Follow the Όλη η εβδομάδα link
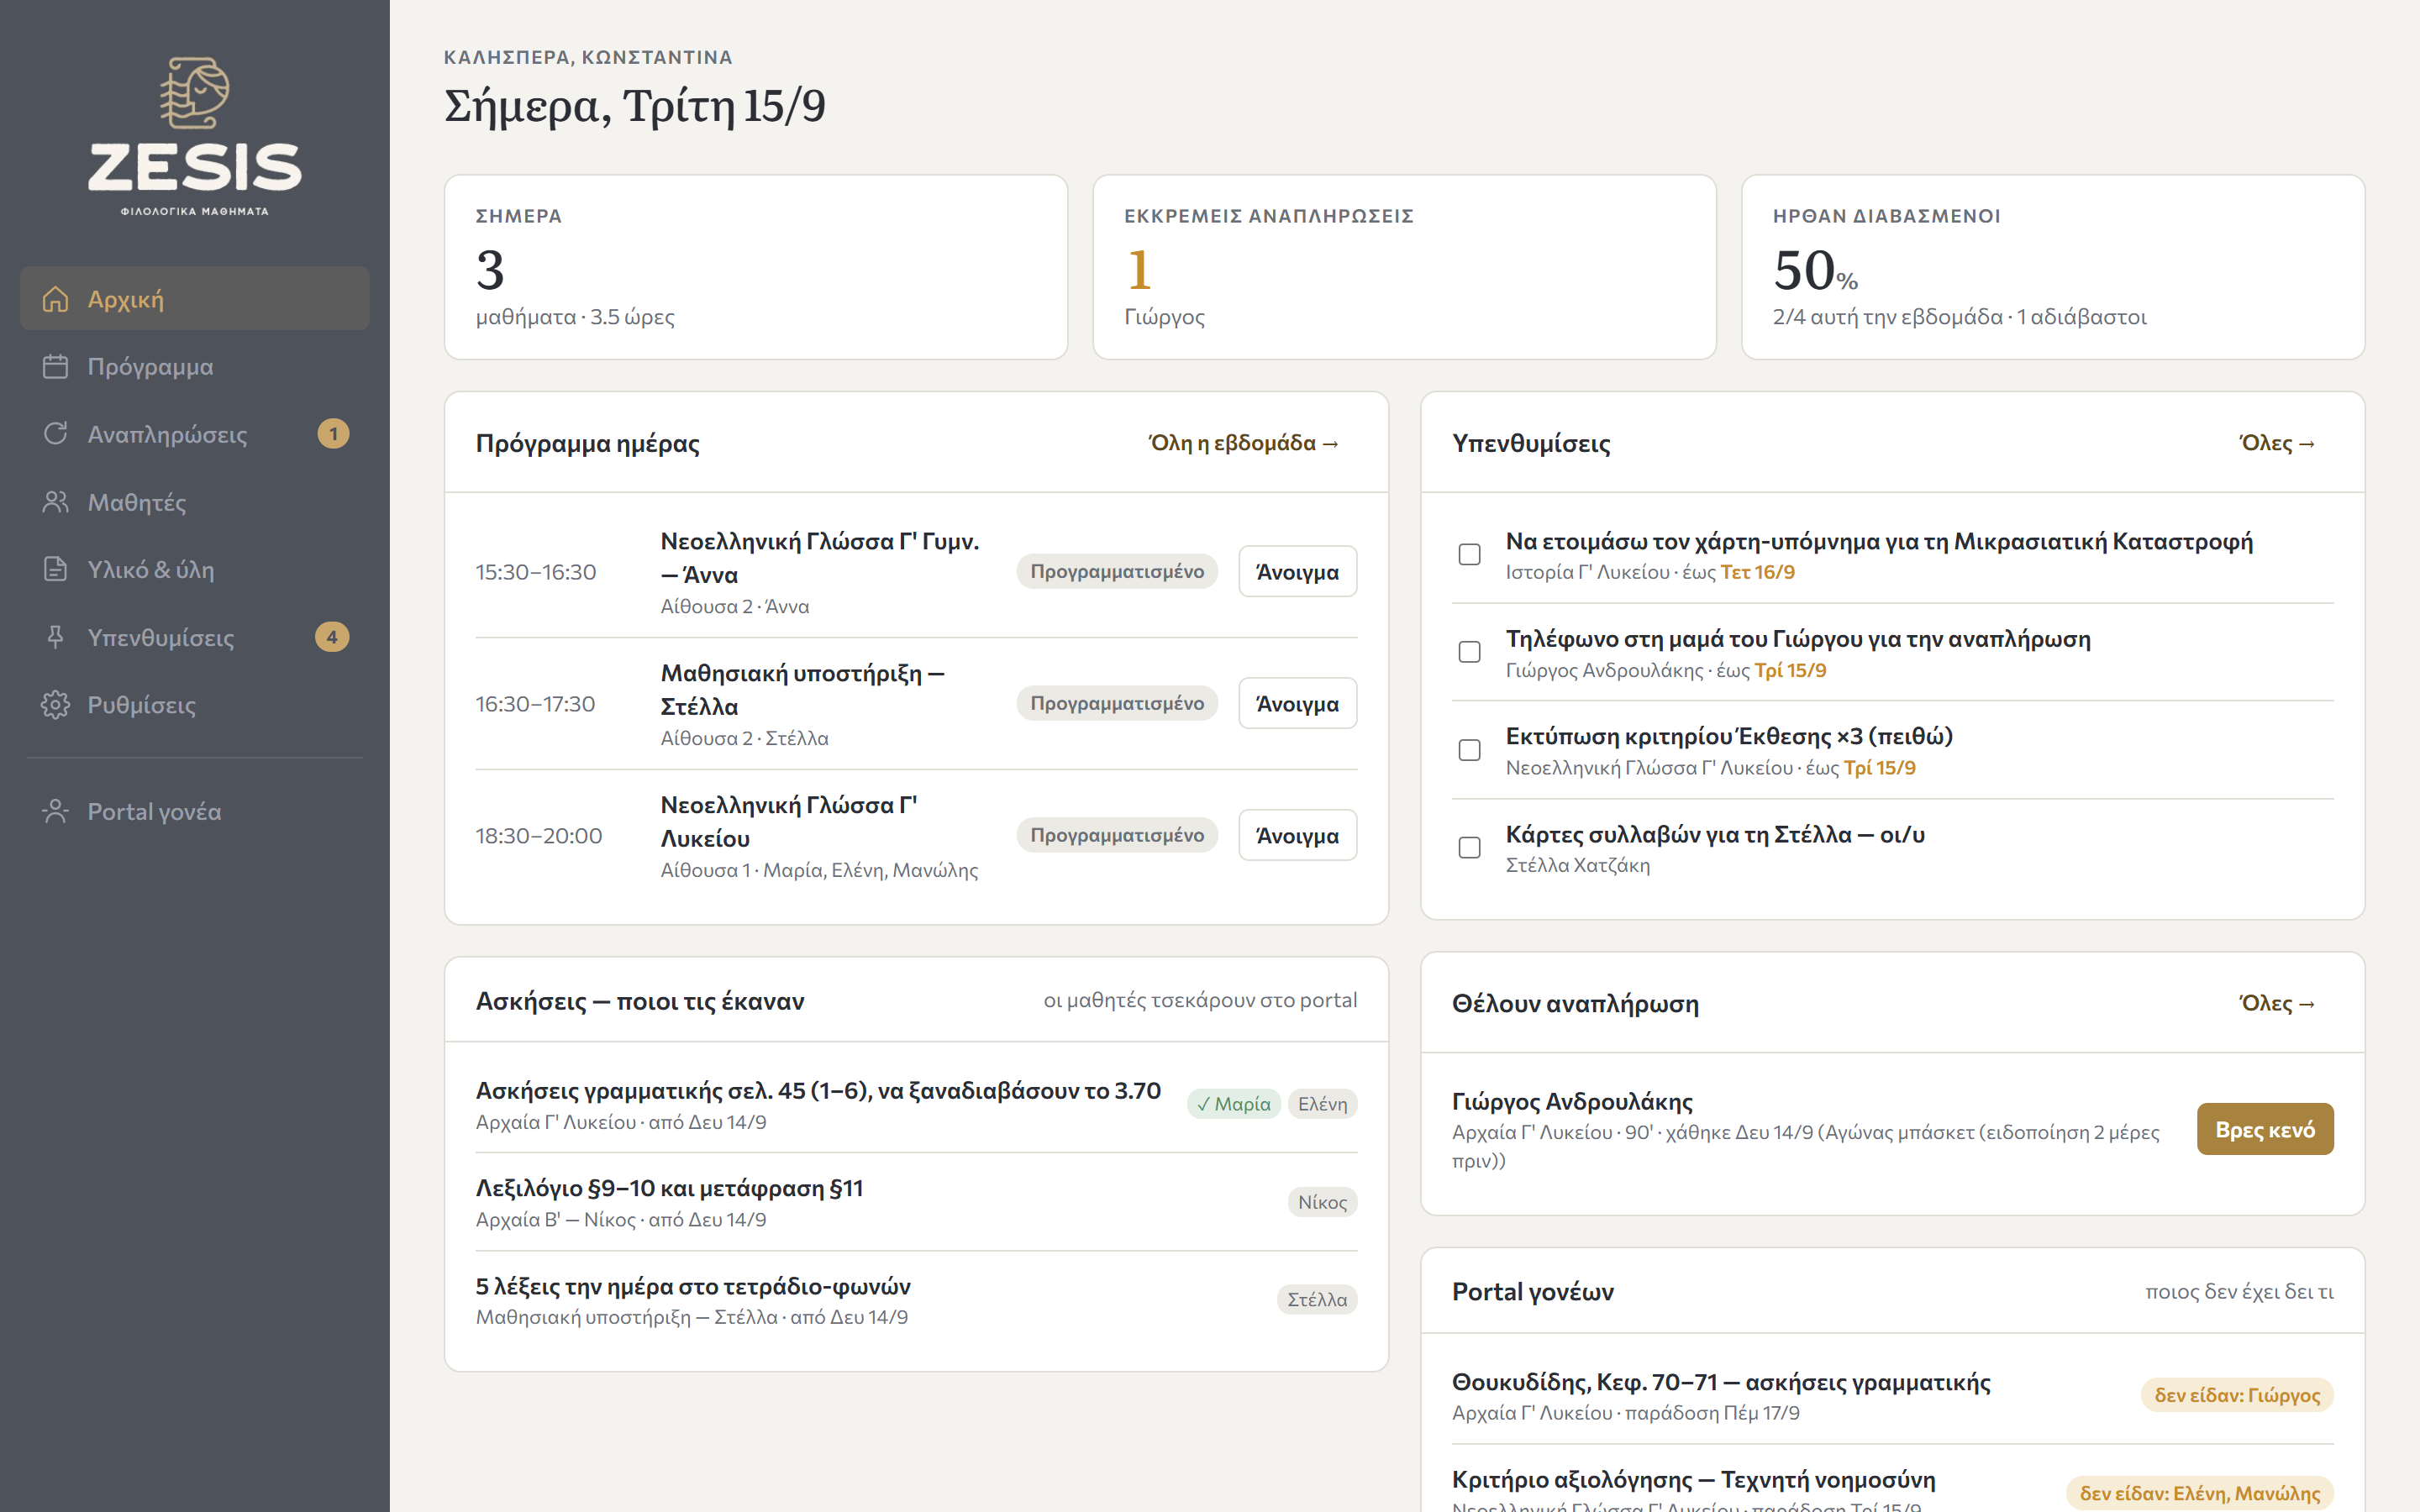The height and width of the screenshot is (1512, 2420). coord(1243,443)
